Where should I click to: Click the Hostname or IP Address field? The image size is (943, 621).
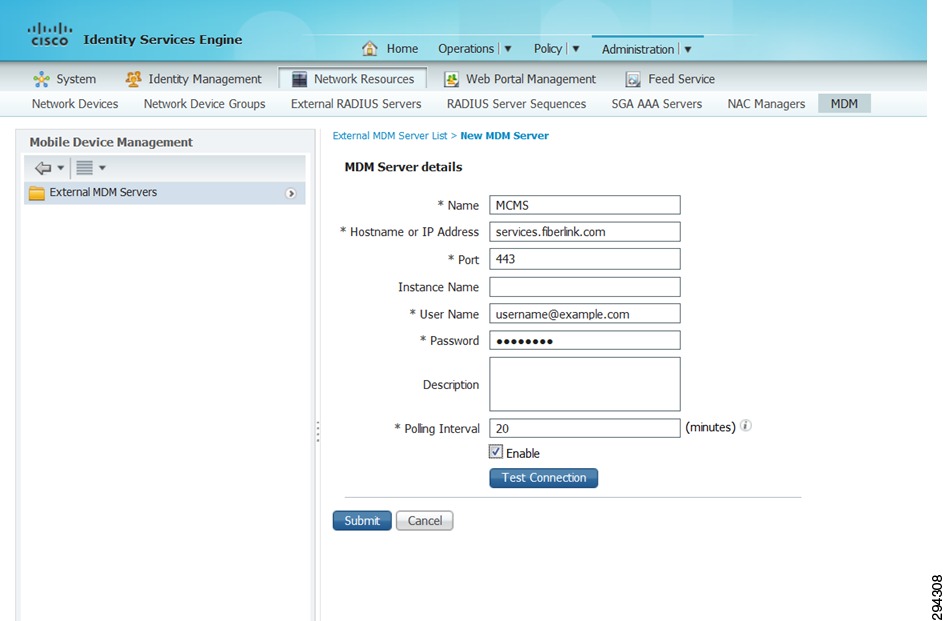(585, 231)
